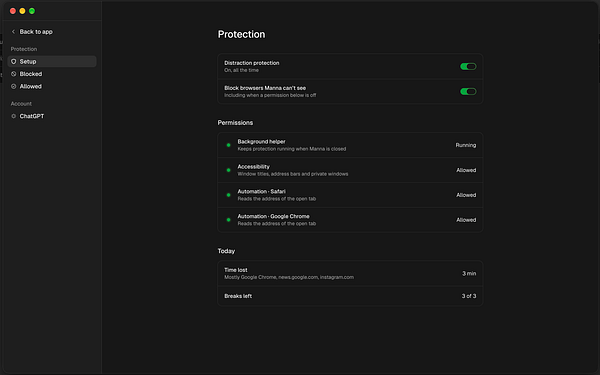The image size is (600, 375).
Task: Select the Accessibility permission label
Action: (253, 166)
